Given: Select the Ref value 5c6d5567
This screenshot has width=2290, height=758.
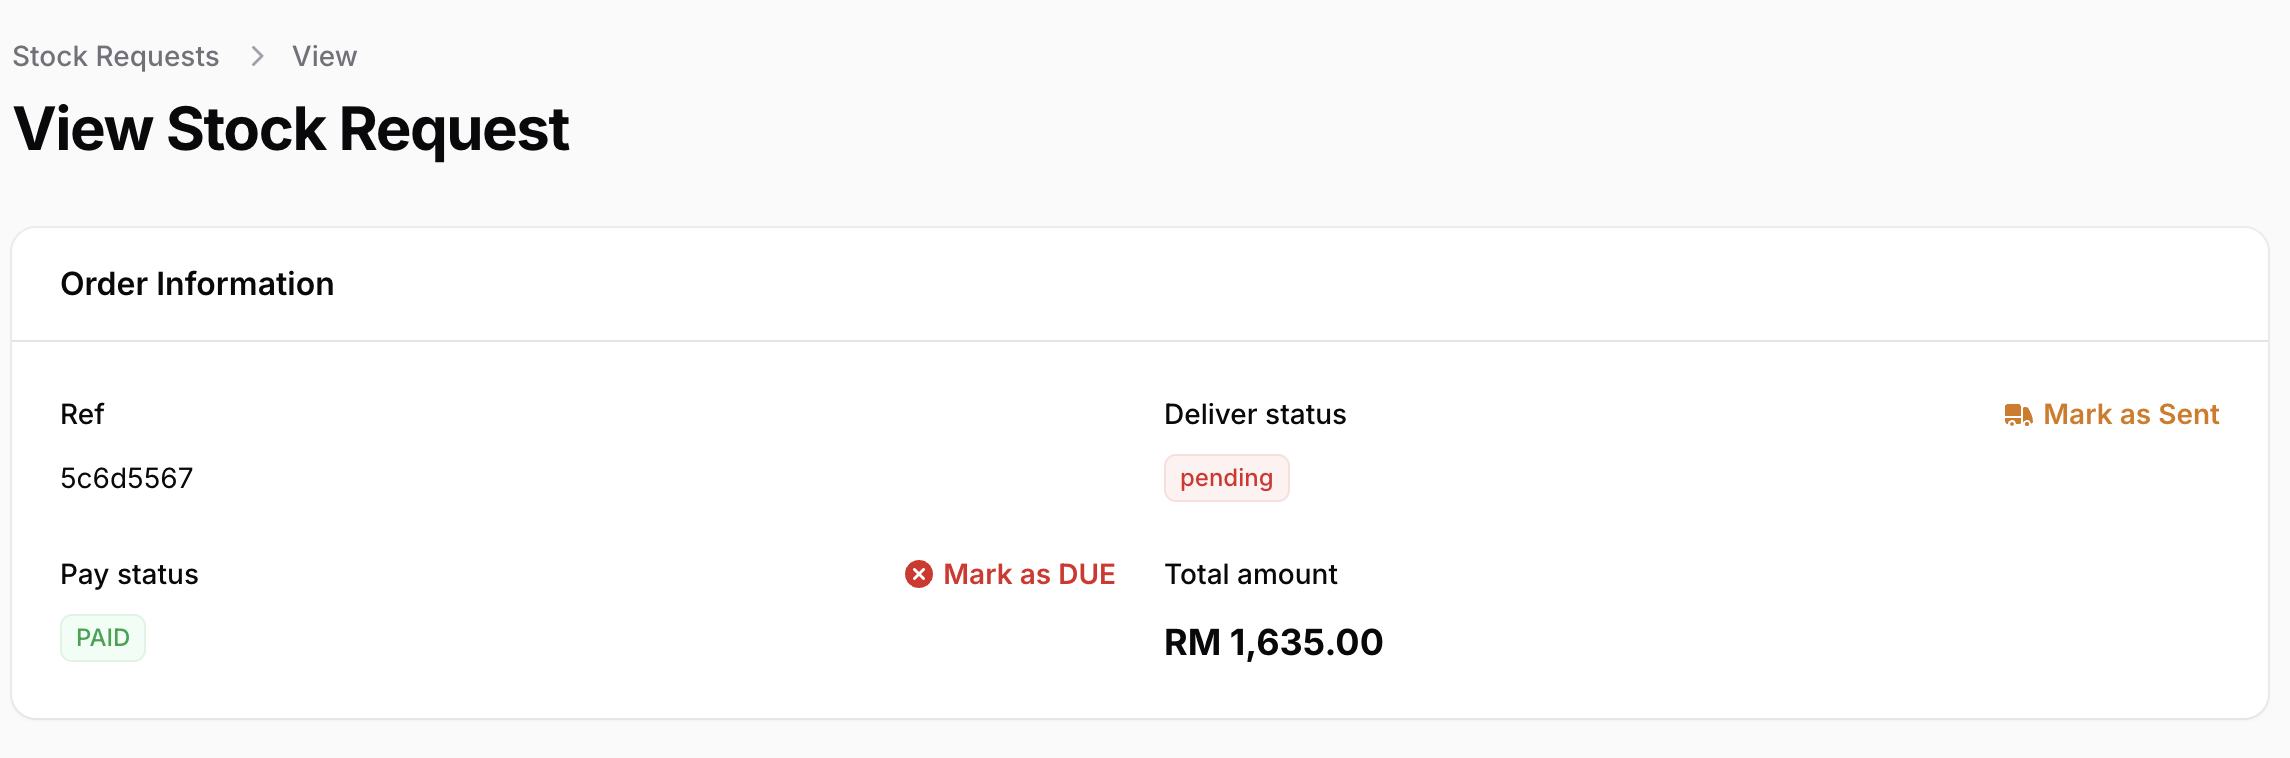Looking at the screenshot, I should click(x=127, y=478).
